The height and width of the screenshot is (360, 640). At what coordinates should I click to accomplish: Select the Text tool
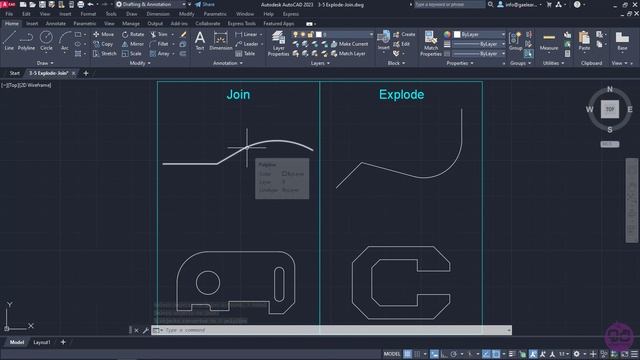click(x=200, y=41)
